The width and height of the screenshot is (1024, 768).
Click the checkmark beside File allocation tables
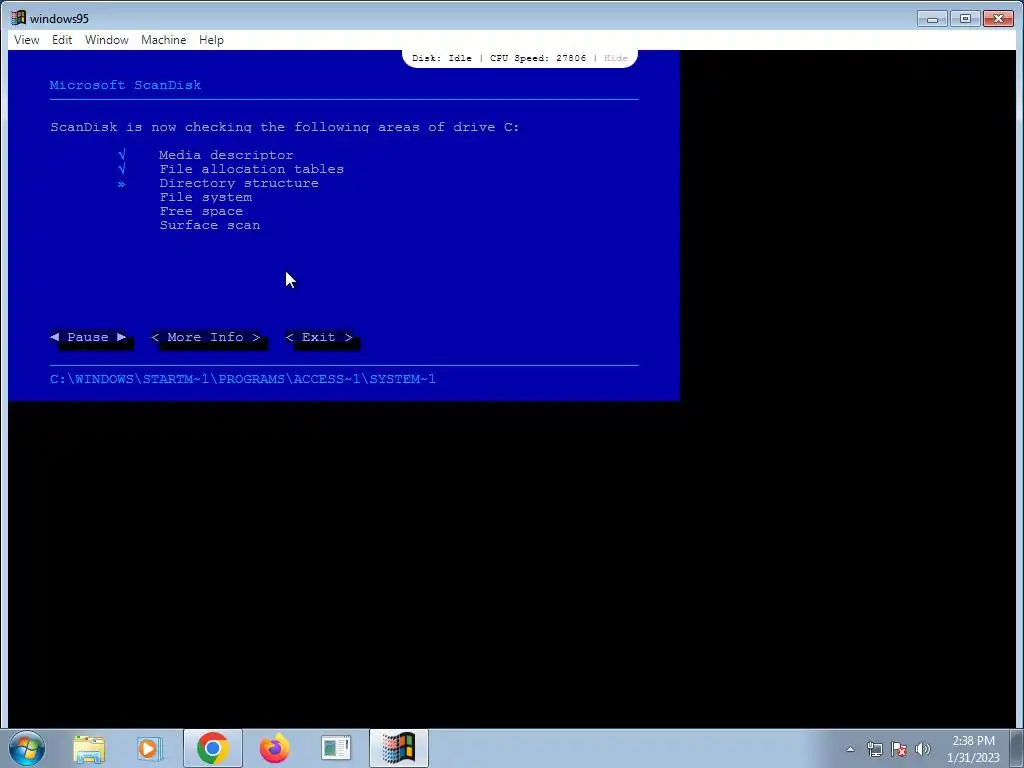(122, 169)
